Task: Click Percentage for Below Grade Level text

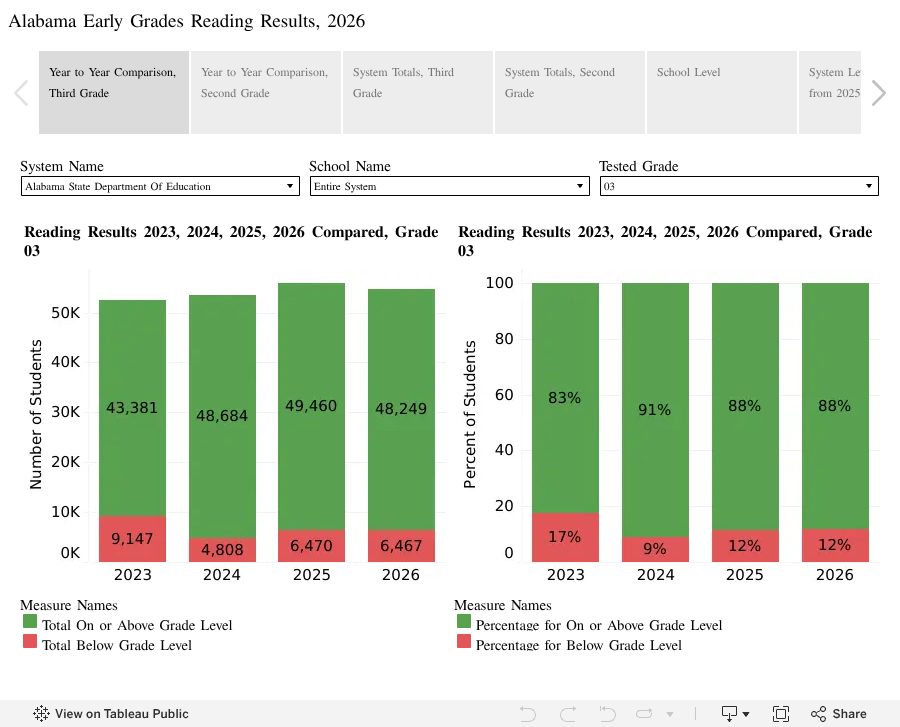Action: [x=579, y=645]
